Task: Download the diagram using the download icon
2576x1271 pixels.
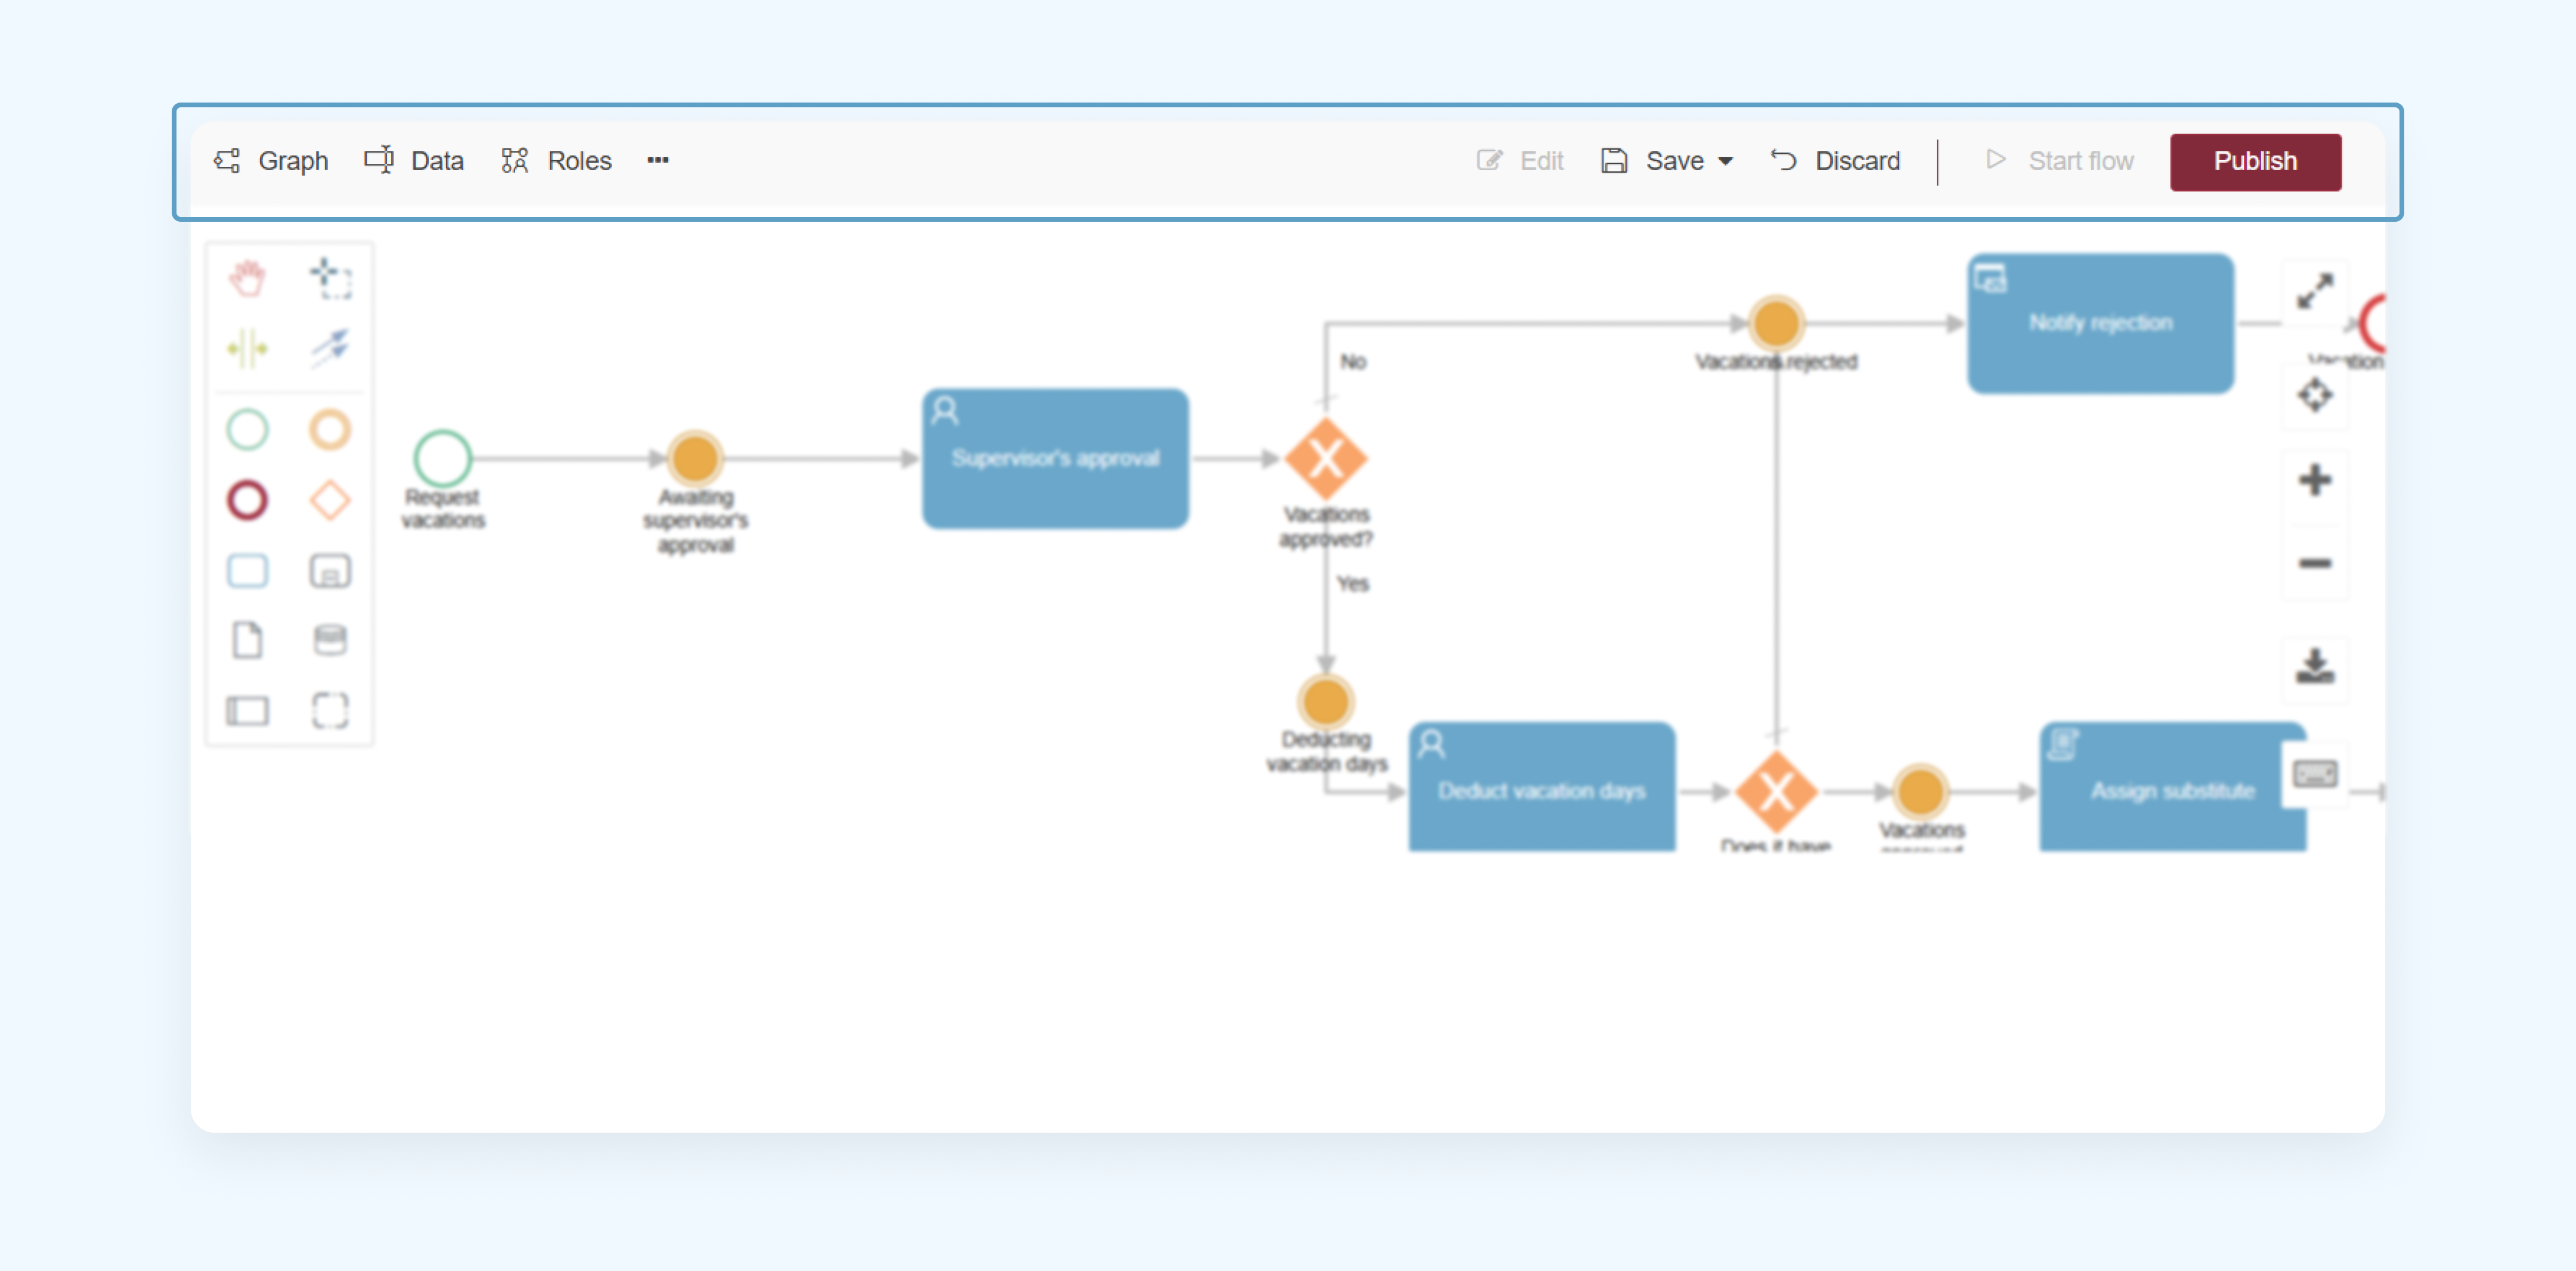Action: 2315,666
